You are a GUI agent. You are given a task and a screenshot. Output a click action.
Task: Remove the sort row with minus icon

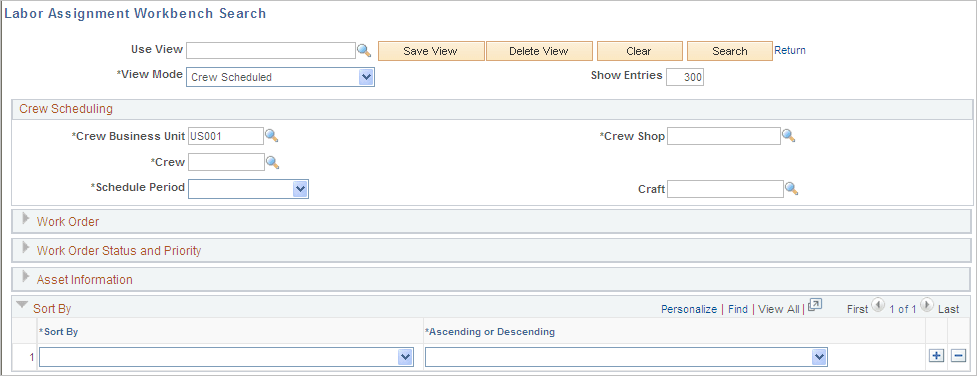(x=958, y=356)
